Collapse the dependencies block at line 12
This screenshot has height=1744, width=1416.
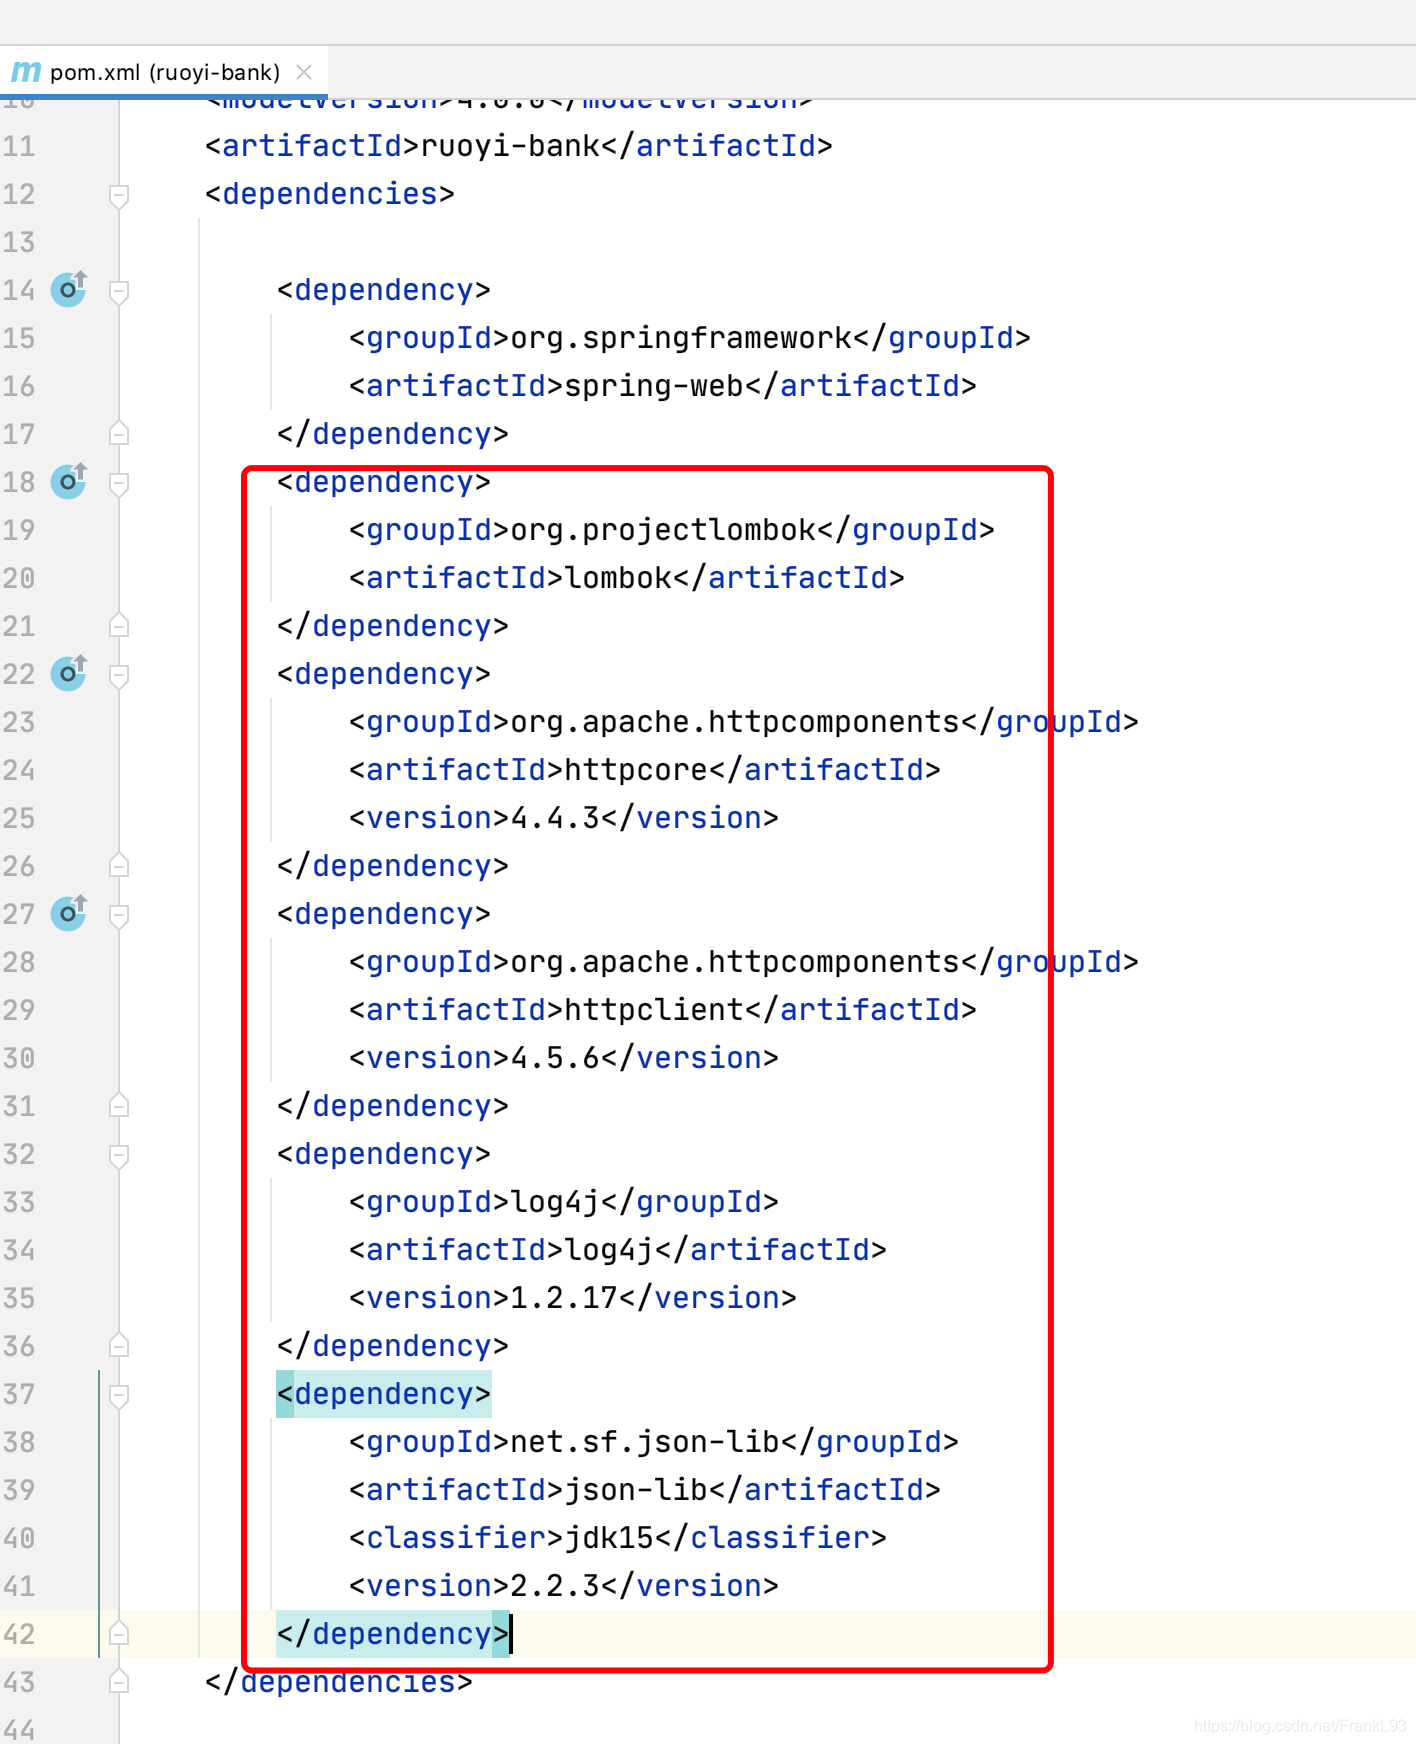click(x=119, y=194)
